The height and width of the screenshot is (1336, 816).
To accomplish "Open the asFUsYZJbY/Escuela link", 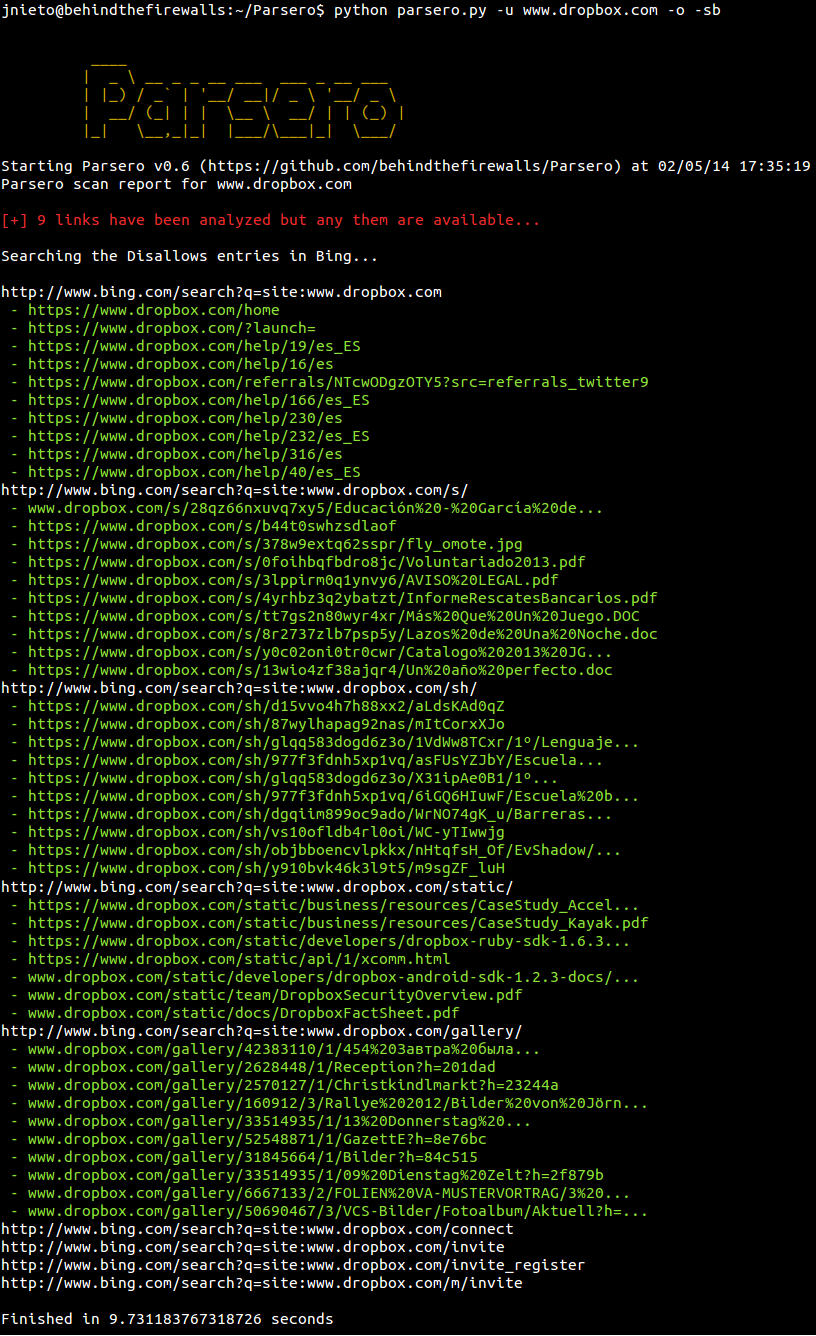I will (x=316, y=760).
